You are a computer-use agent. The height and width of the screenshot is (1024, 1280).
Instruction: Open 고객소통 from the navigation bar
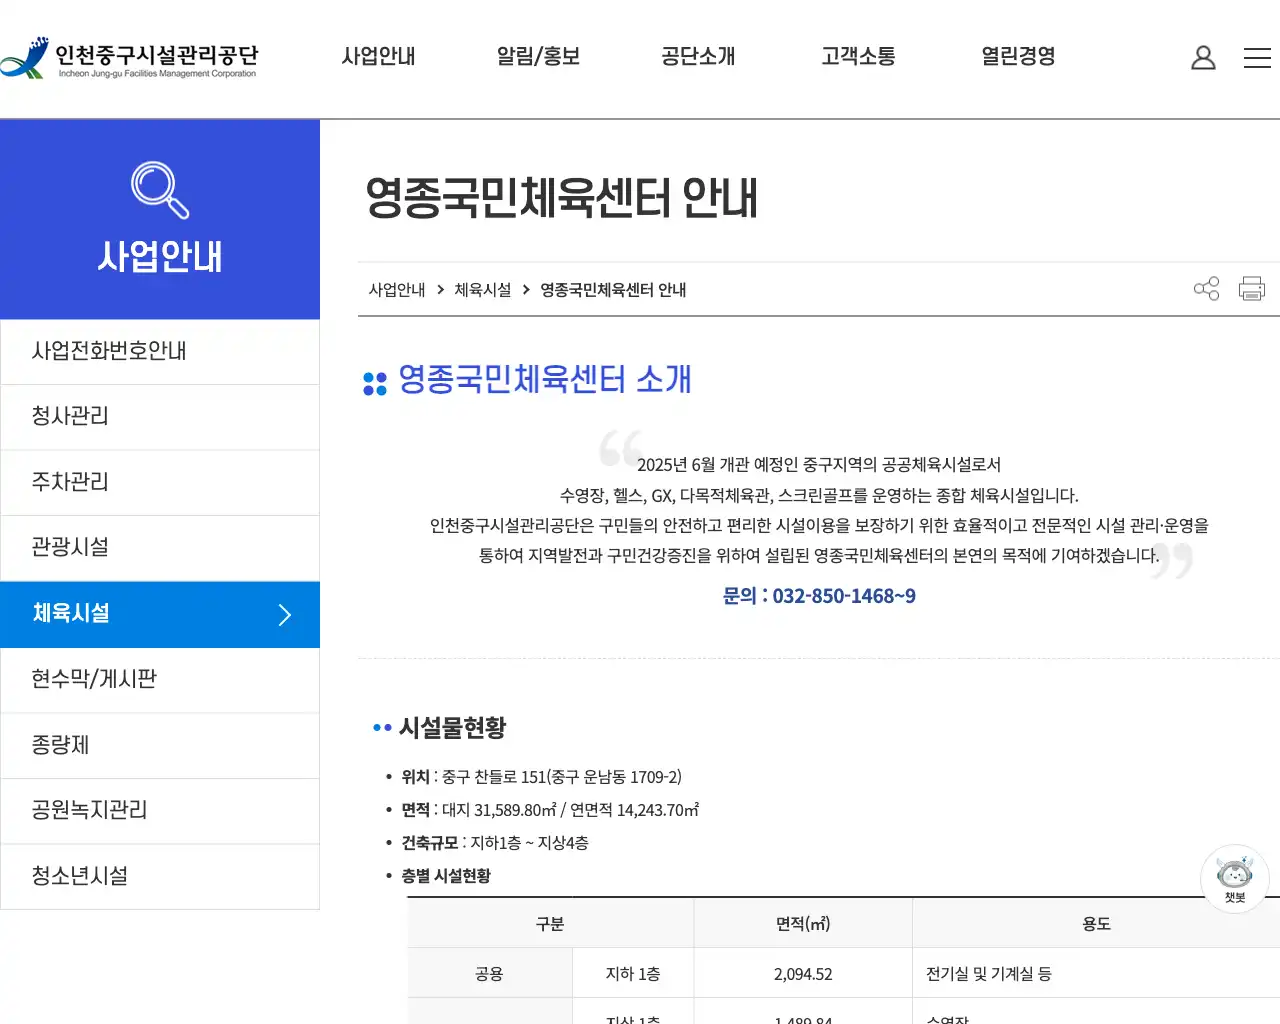[857, 57]
